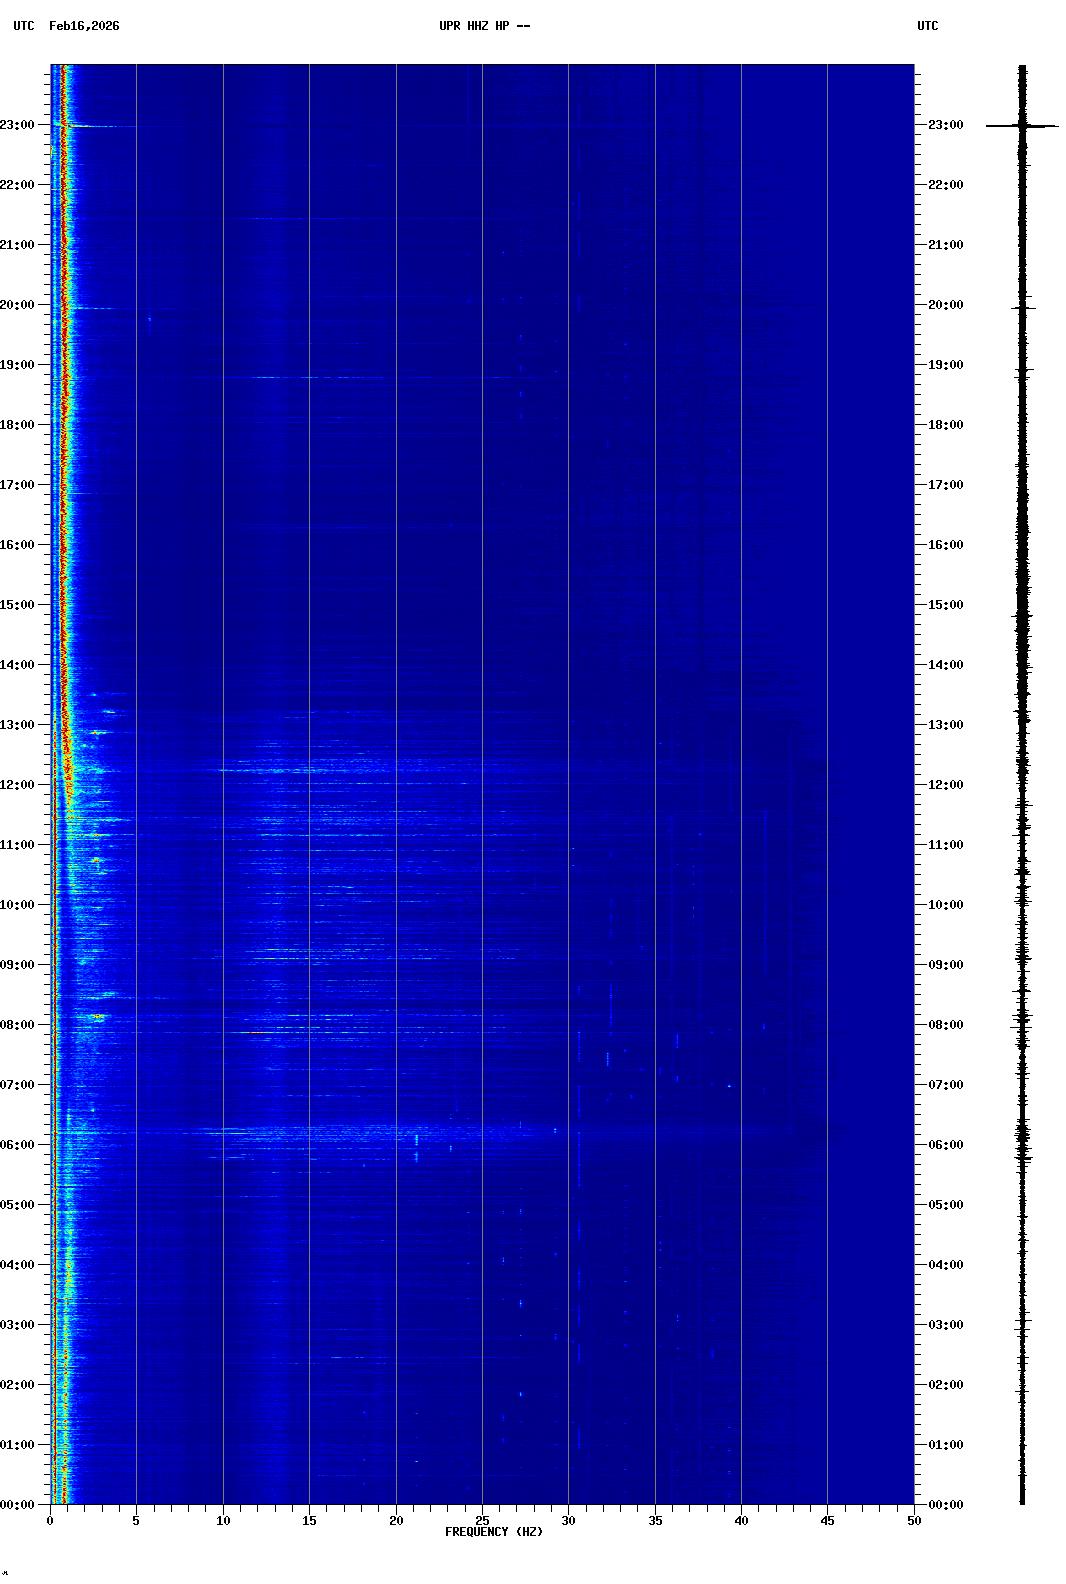The width and height of the screenshot is (1066, 1584).
Task: Click the UTC label at top left
Action: coord(24,26)
